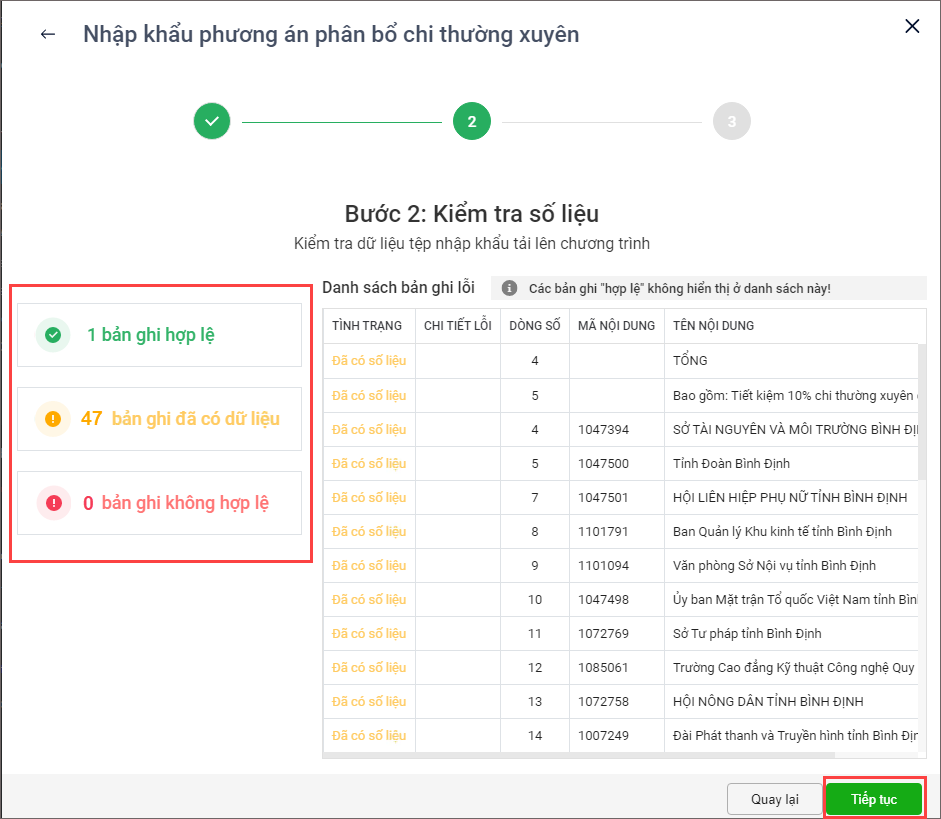Filter by 1 bản ghi hợp lệ card
Viewport: 941px width, 819px height.
(159, 335)
